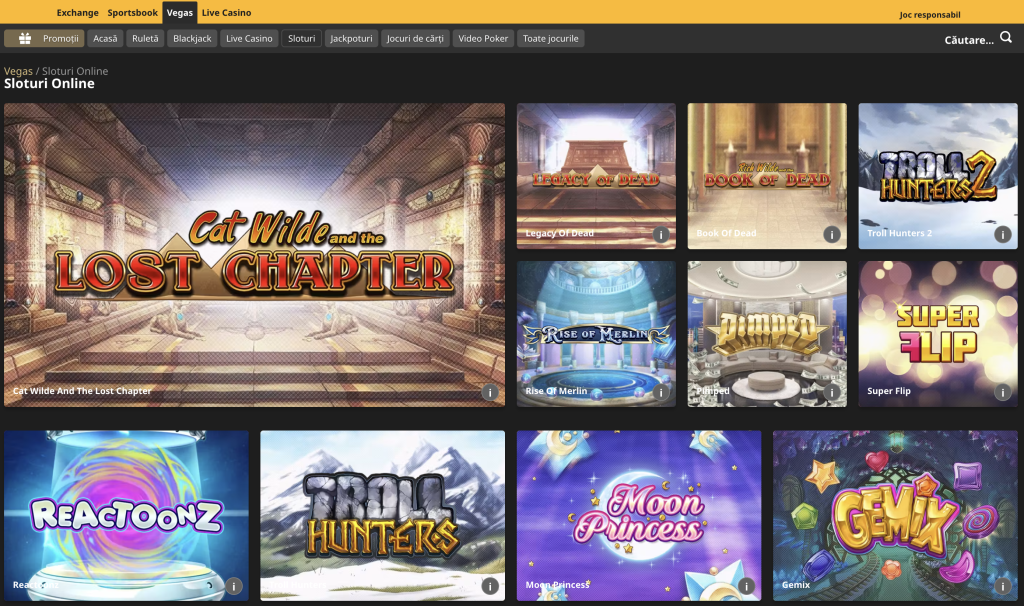Image resolution: width=1024 pixels, height=606 pixels.
Task: Follow the Vegas breadcrumb link
Action: 18,71
